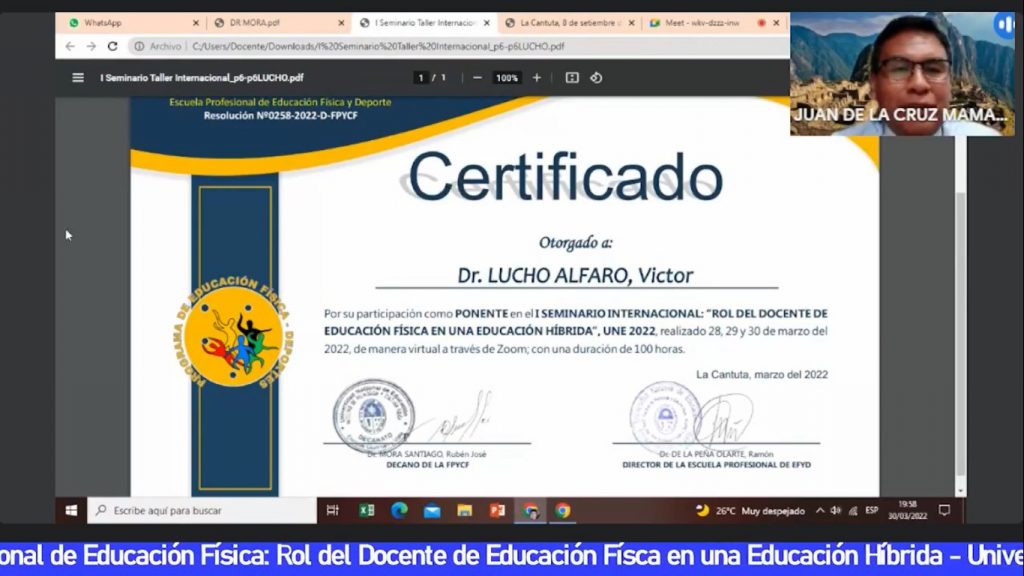
Task: Reload the current browser page
Action: tap(112, 46)
